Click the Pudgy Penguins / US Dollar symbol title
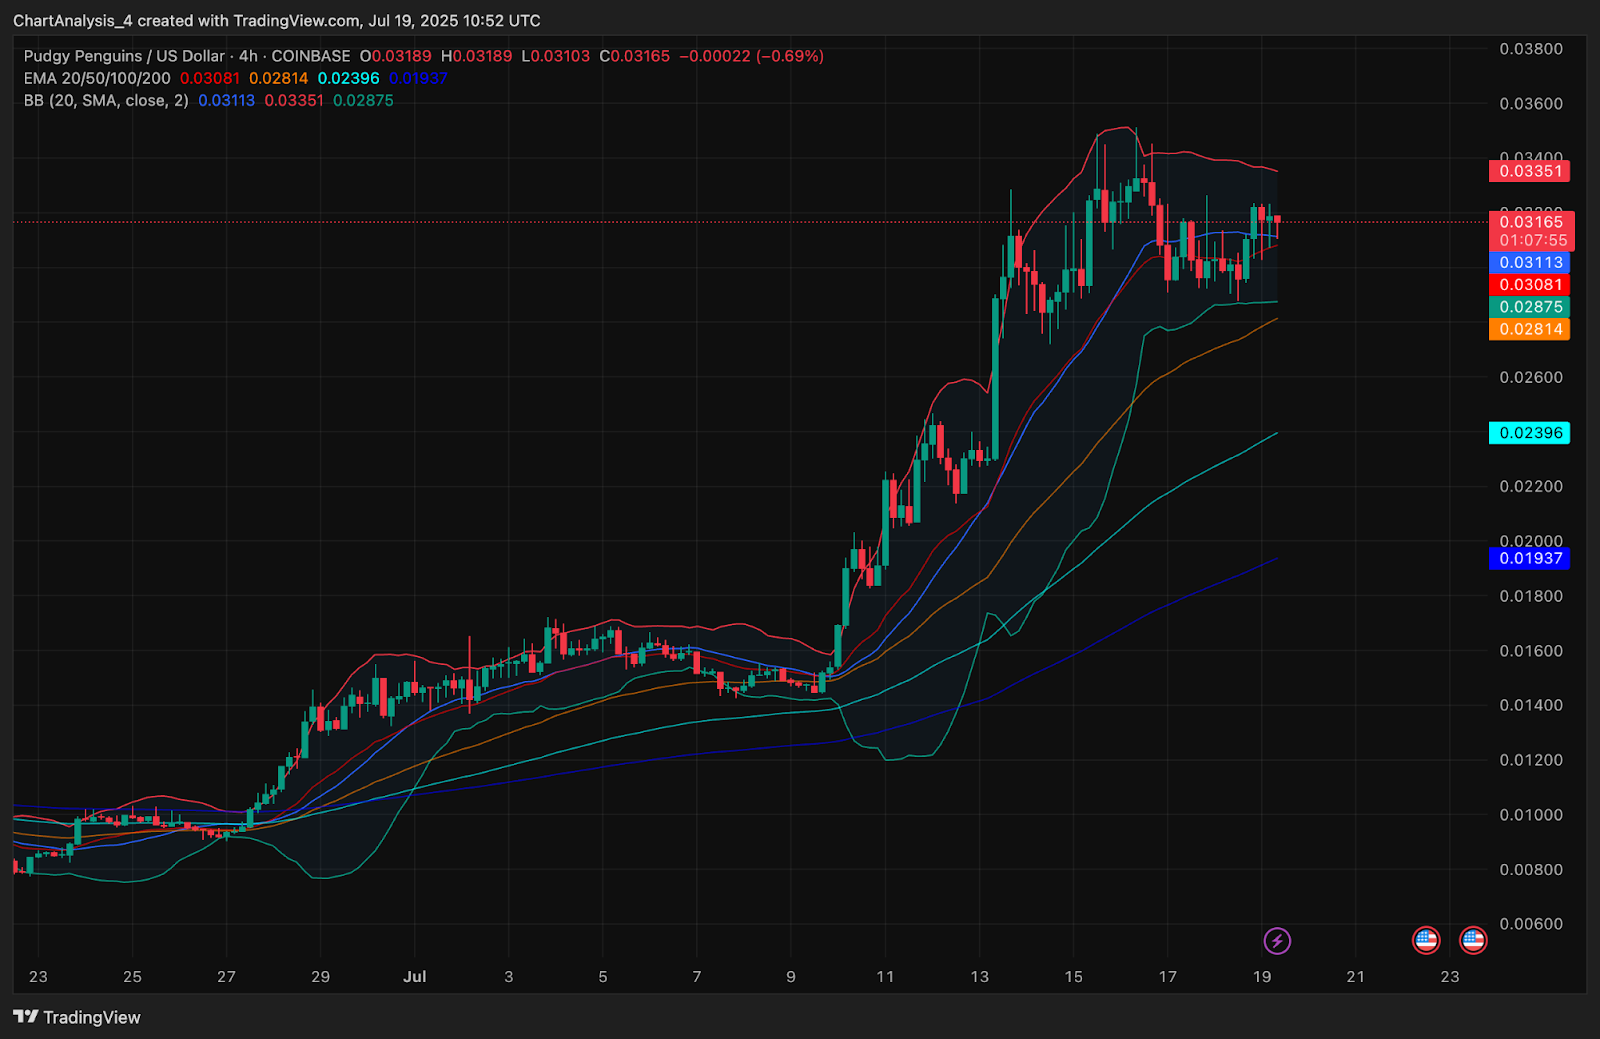Image resolution: width=1600 pixels, height=1039 pixels. (x=124, y=56)
